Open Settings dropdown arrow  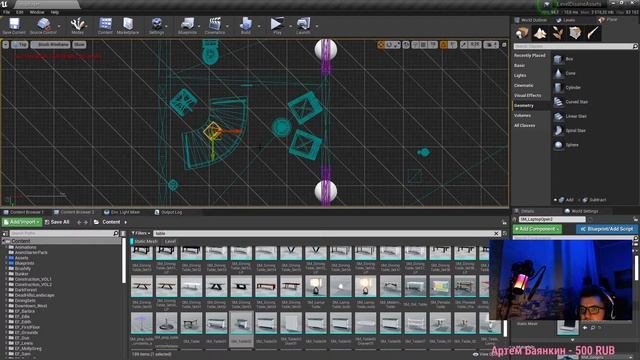[x=167, y=26]
